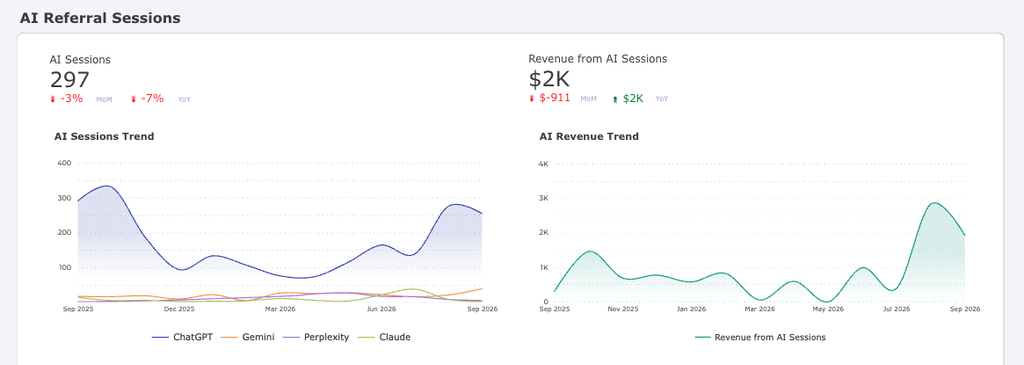Click the -3% MoM sessions change
This screenshot has width=1024, height=365.
pos(72,99)
